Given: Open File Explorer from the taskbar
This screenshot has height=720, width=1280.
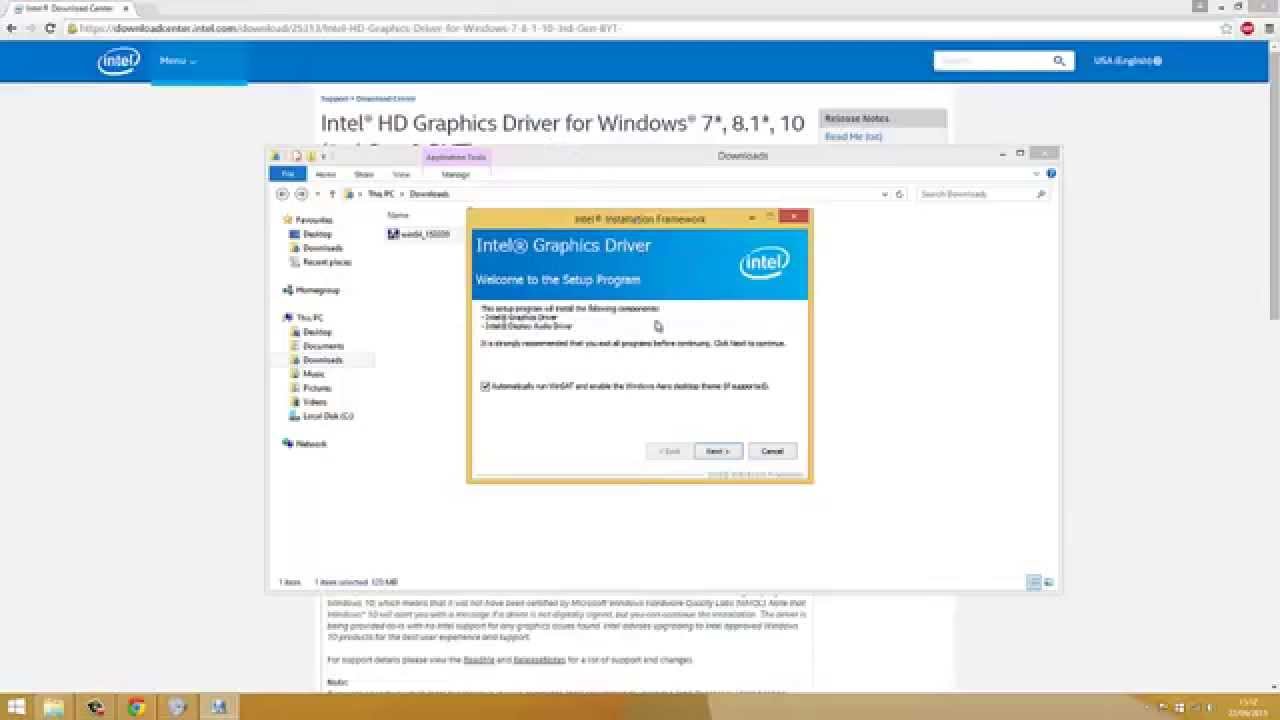Looking at the screenshot, I should pyautogui.click(x=53, y=707).
